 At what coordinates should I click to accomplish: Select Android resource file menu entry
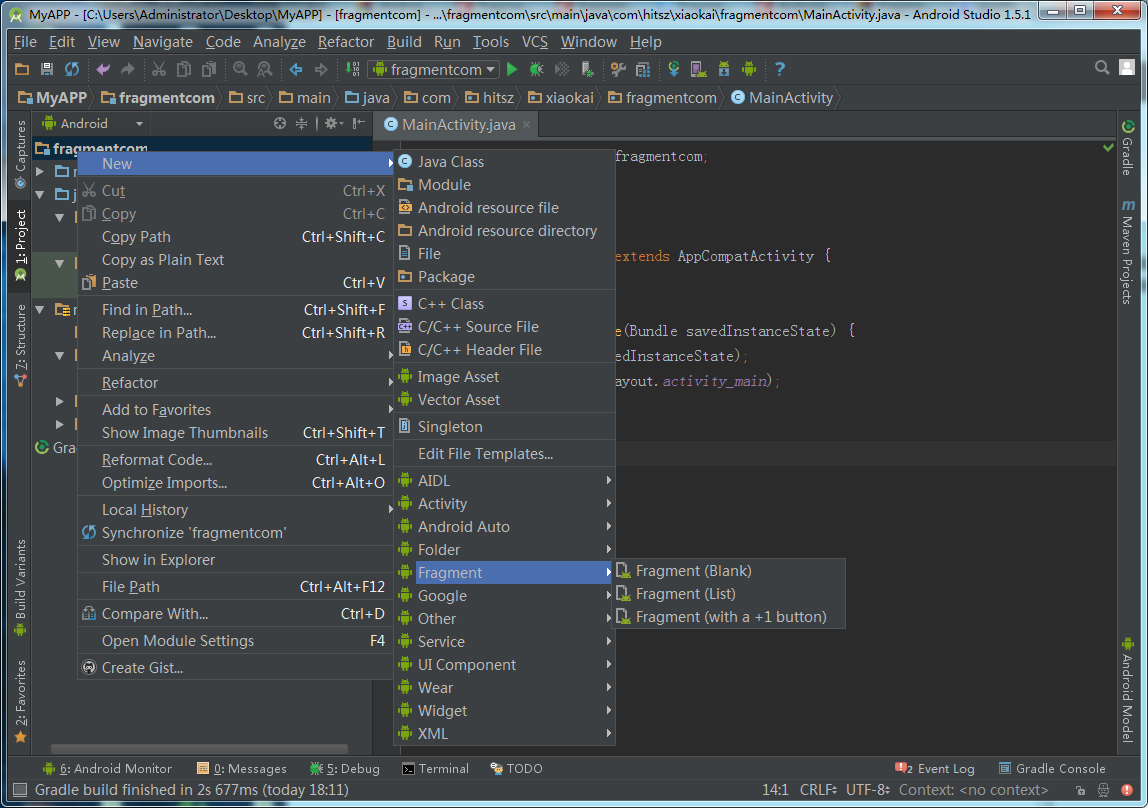point(504,208)
